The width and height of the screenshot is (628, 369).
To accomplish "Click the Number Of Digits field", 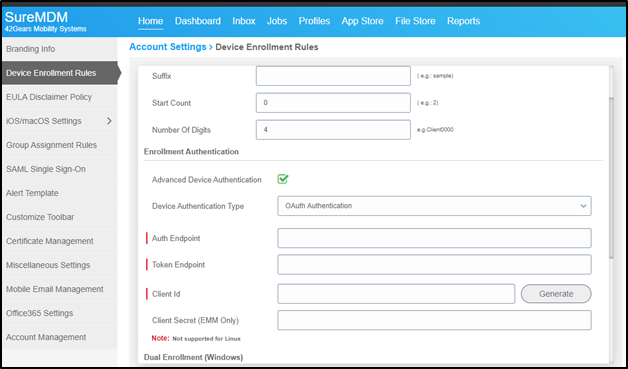I will (x=333, y=130).
